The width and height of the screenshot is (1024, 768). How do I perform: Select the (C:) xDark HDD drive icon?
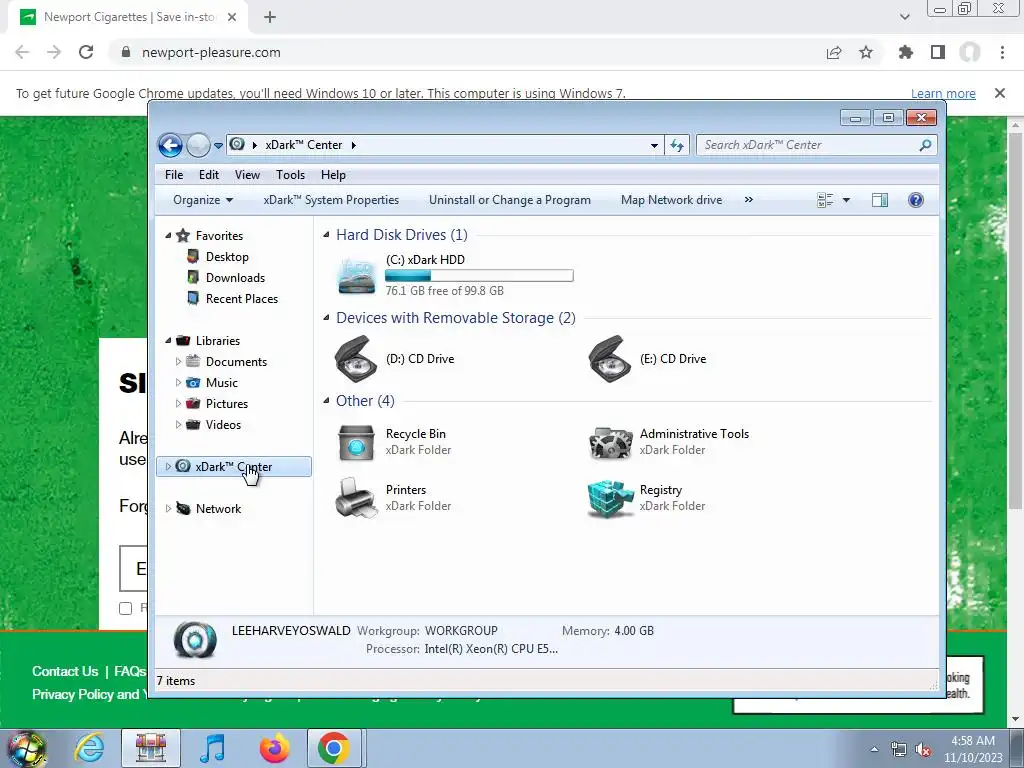tap(357, 276)
